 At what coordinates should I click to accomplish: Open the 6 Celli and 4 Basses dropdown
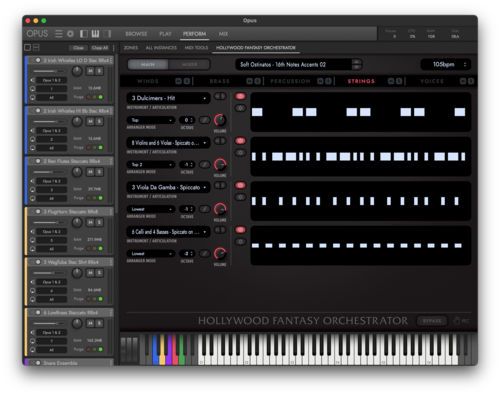pos(168,232)
